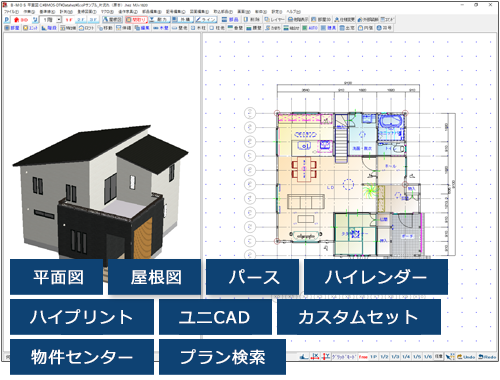Select the 移動 move tool

pos(105,28)
